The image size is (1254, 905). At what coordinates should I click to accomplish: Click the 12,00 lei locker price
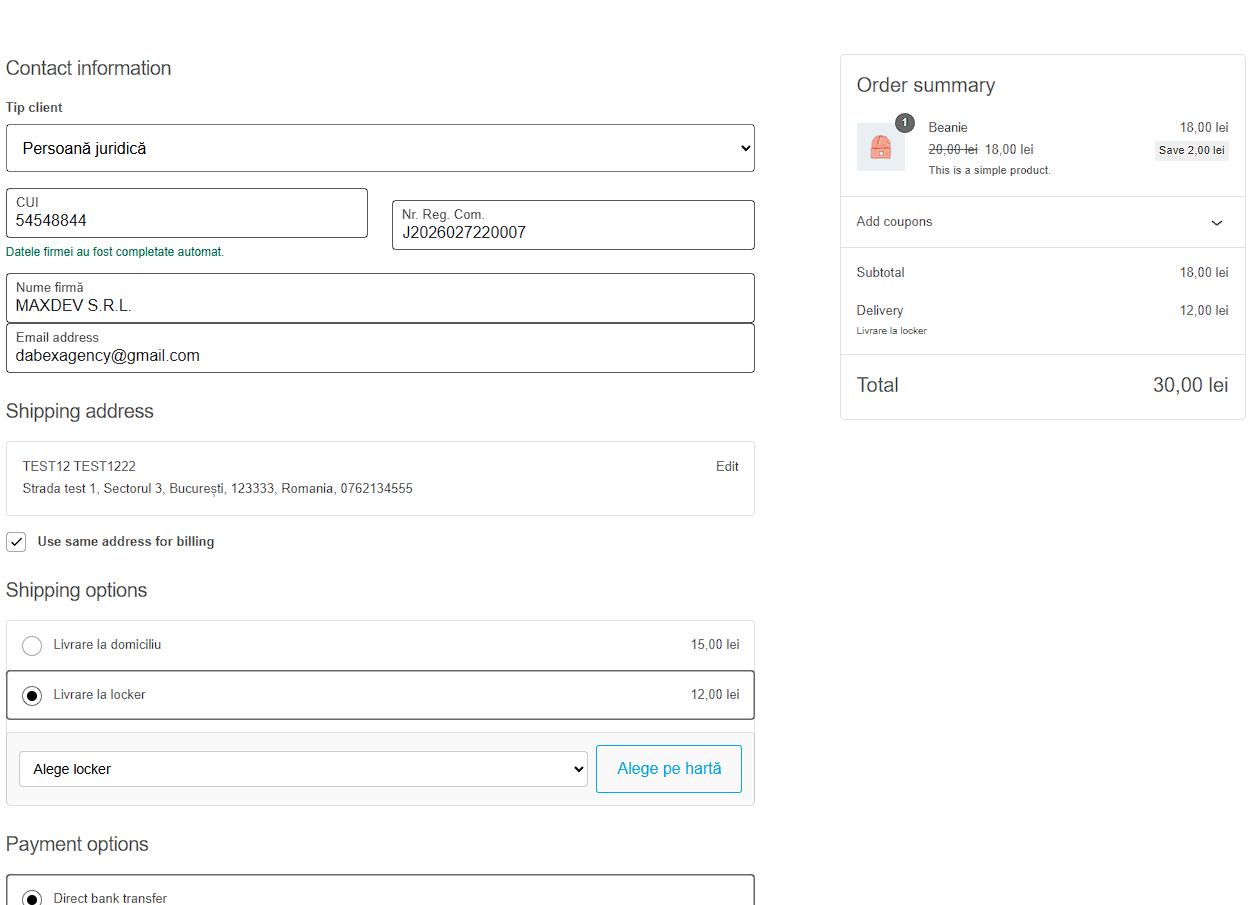[715, 694]
